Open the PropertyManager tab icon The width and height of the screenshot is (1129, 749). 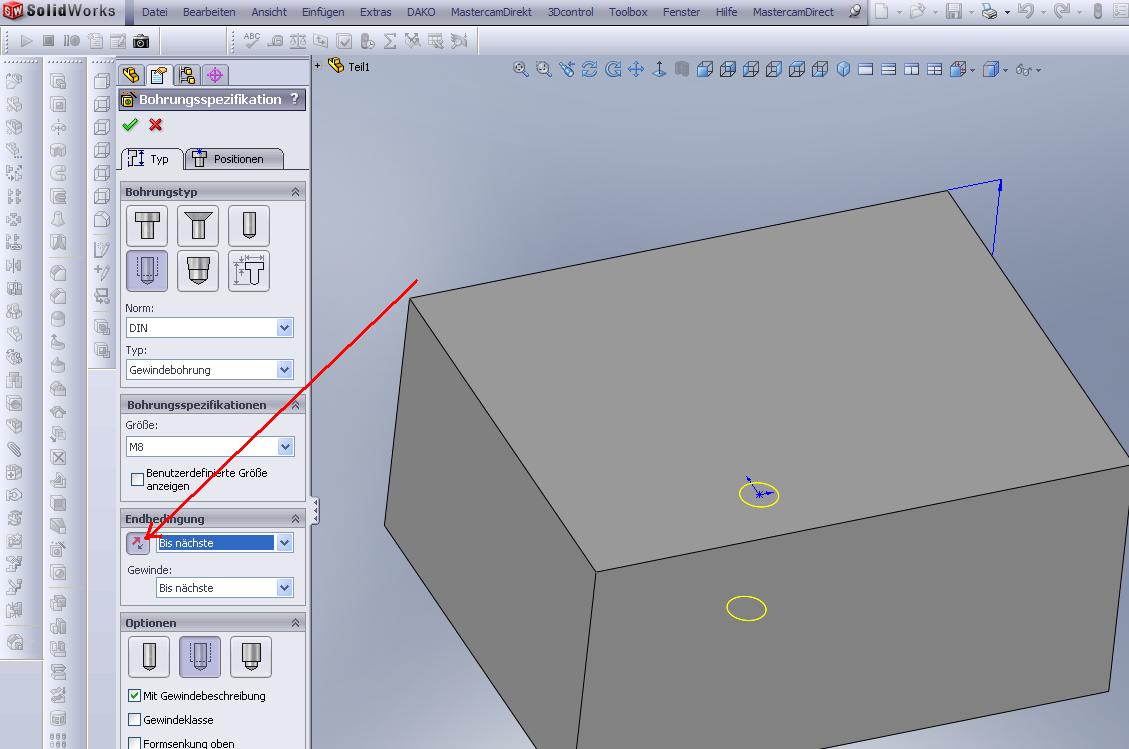click(x=159, y=75)
